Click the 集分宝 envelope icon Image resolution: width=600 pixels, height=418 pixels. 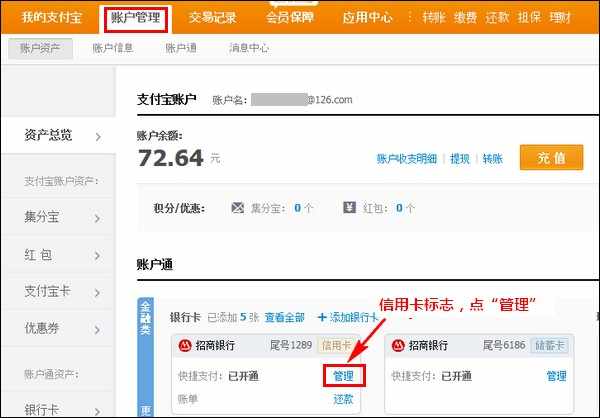click(x=238, y=208)
